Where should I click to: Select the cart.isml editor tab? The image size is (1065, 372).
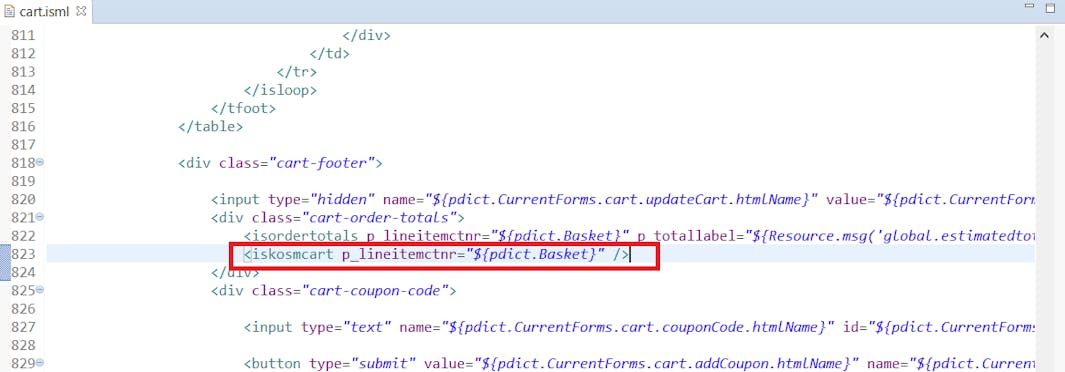45,12
